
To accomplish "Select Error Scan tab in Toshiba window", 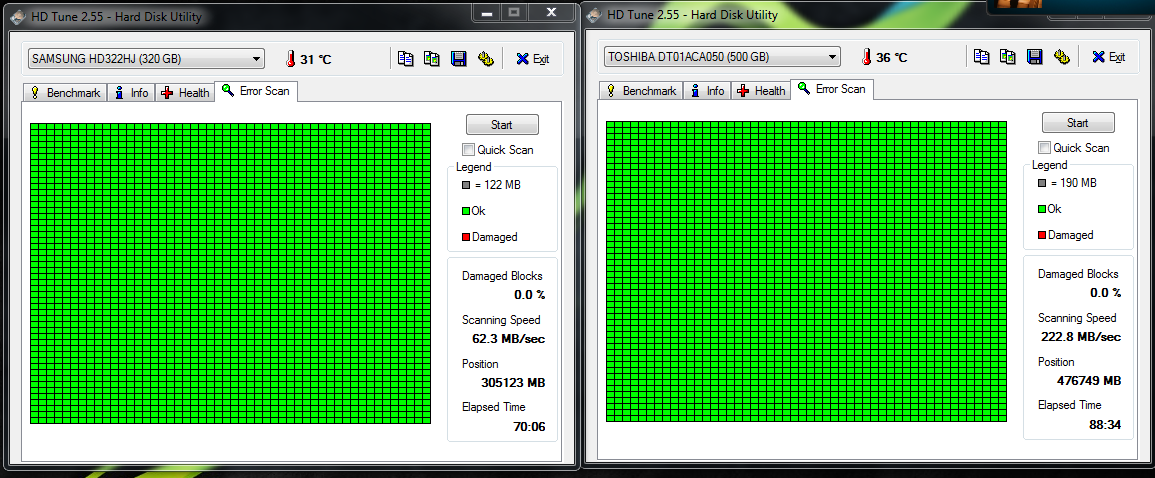I will tap(832, 89).
